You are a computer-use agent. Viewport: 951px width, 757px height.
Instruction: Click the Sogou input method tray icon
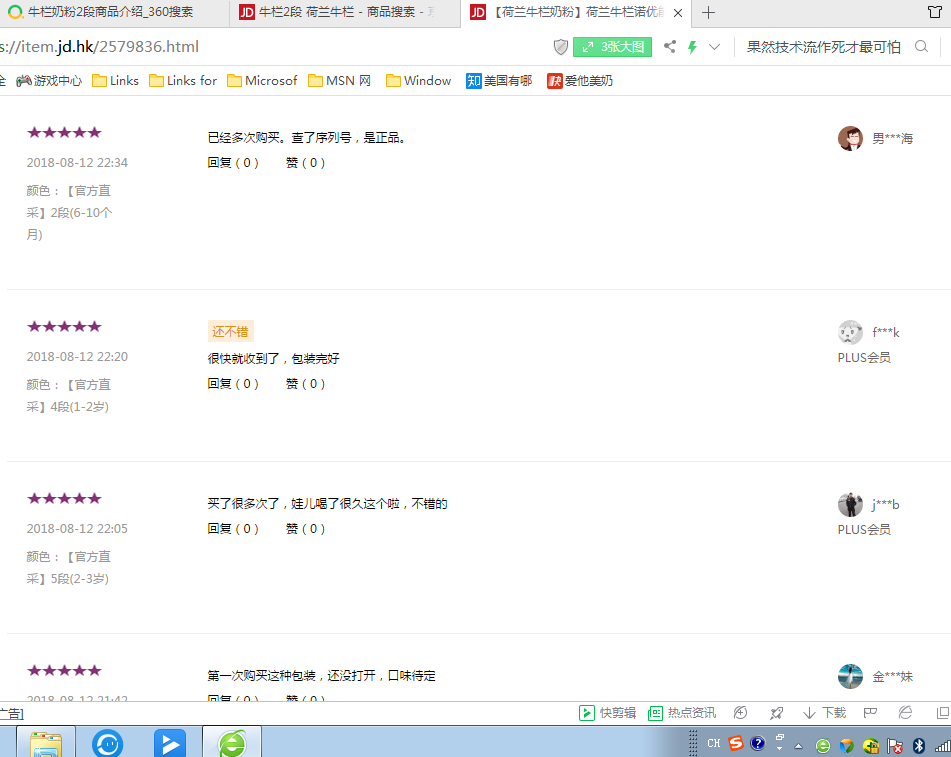735,744
